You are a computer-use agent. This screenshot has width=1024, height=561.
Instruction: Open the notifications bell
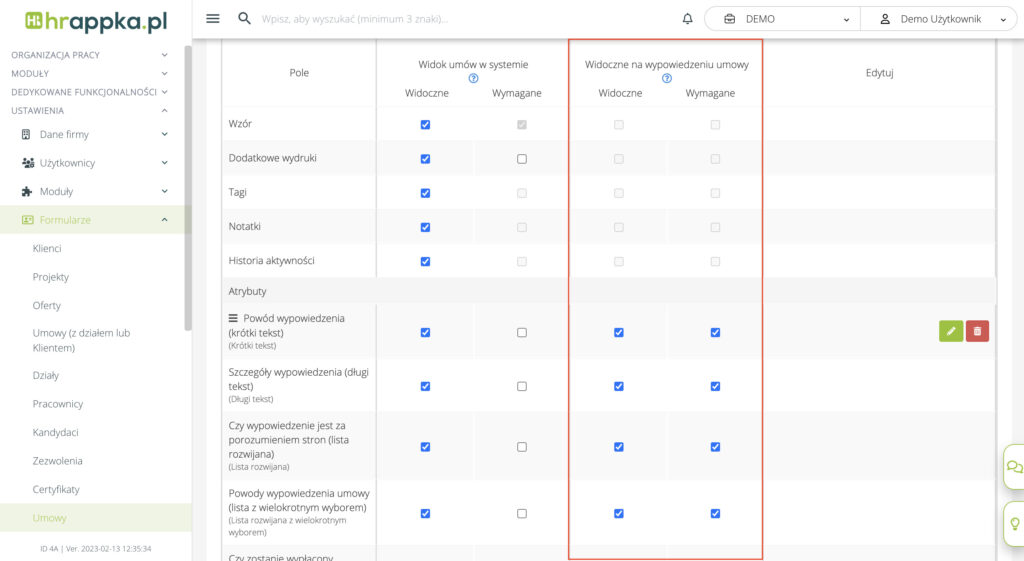(x=687, y=19)
